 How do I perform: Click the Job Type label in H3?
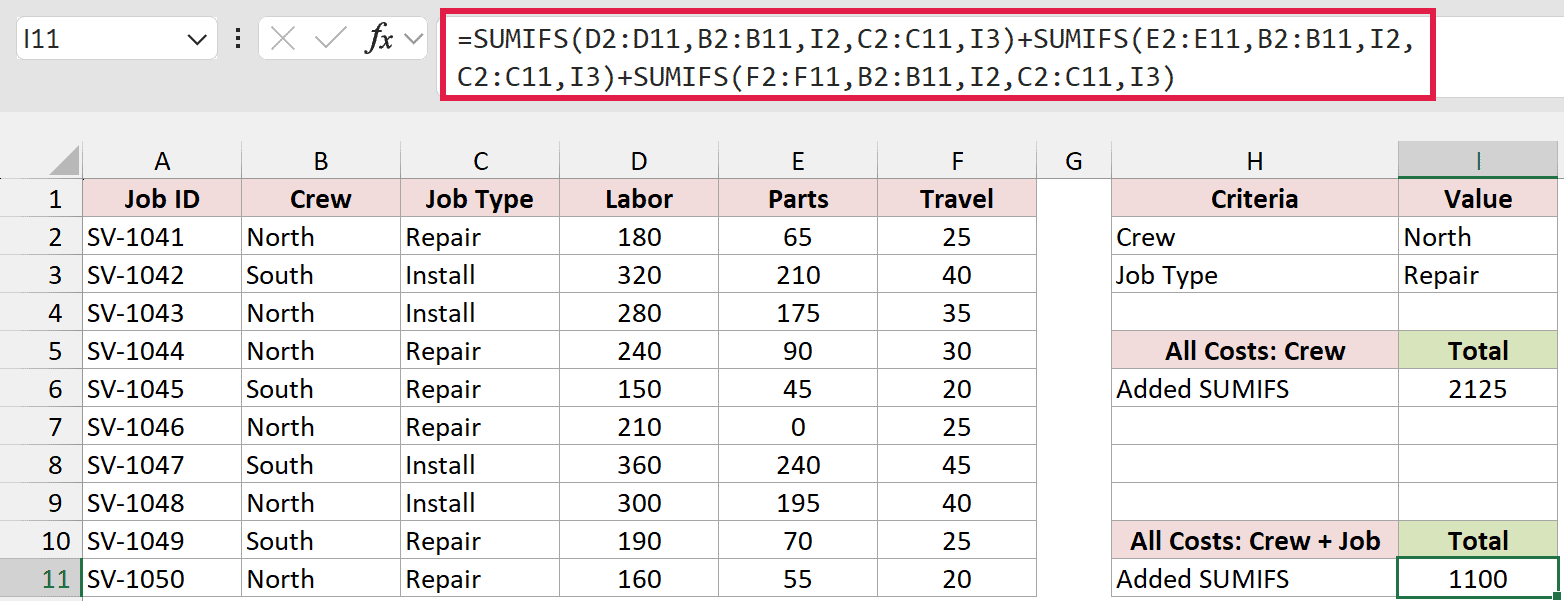click(1255, 275)
